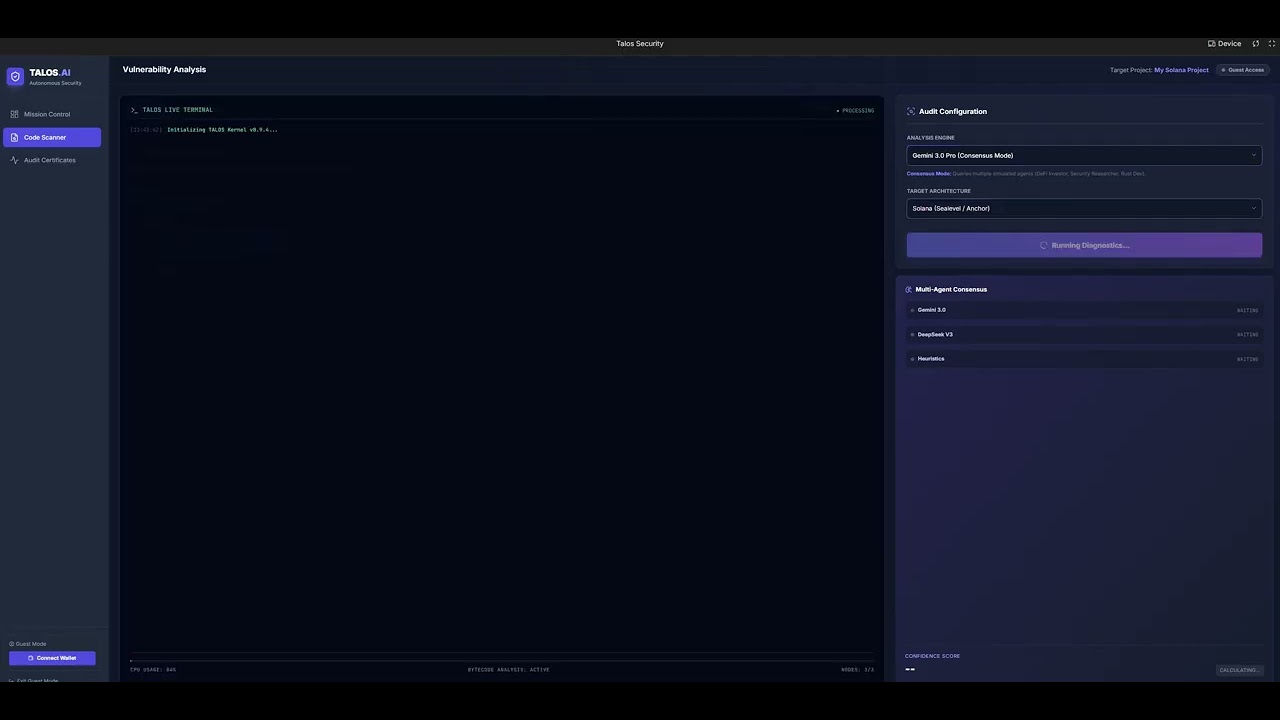Click the Consensus Mode description text
1280x720 pixels.
pyautogui.click(x=1025, y=174)
